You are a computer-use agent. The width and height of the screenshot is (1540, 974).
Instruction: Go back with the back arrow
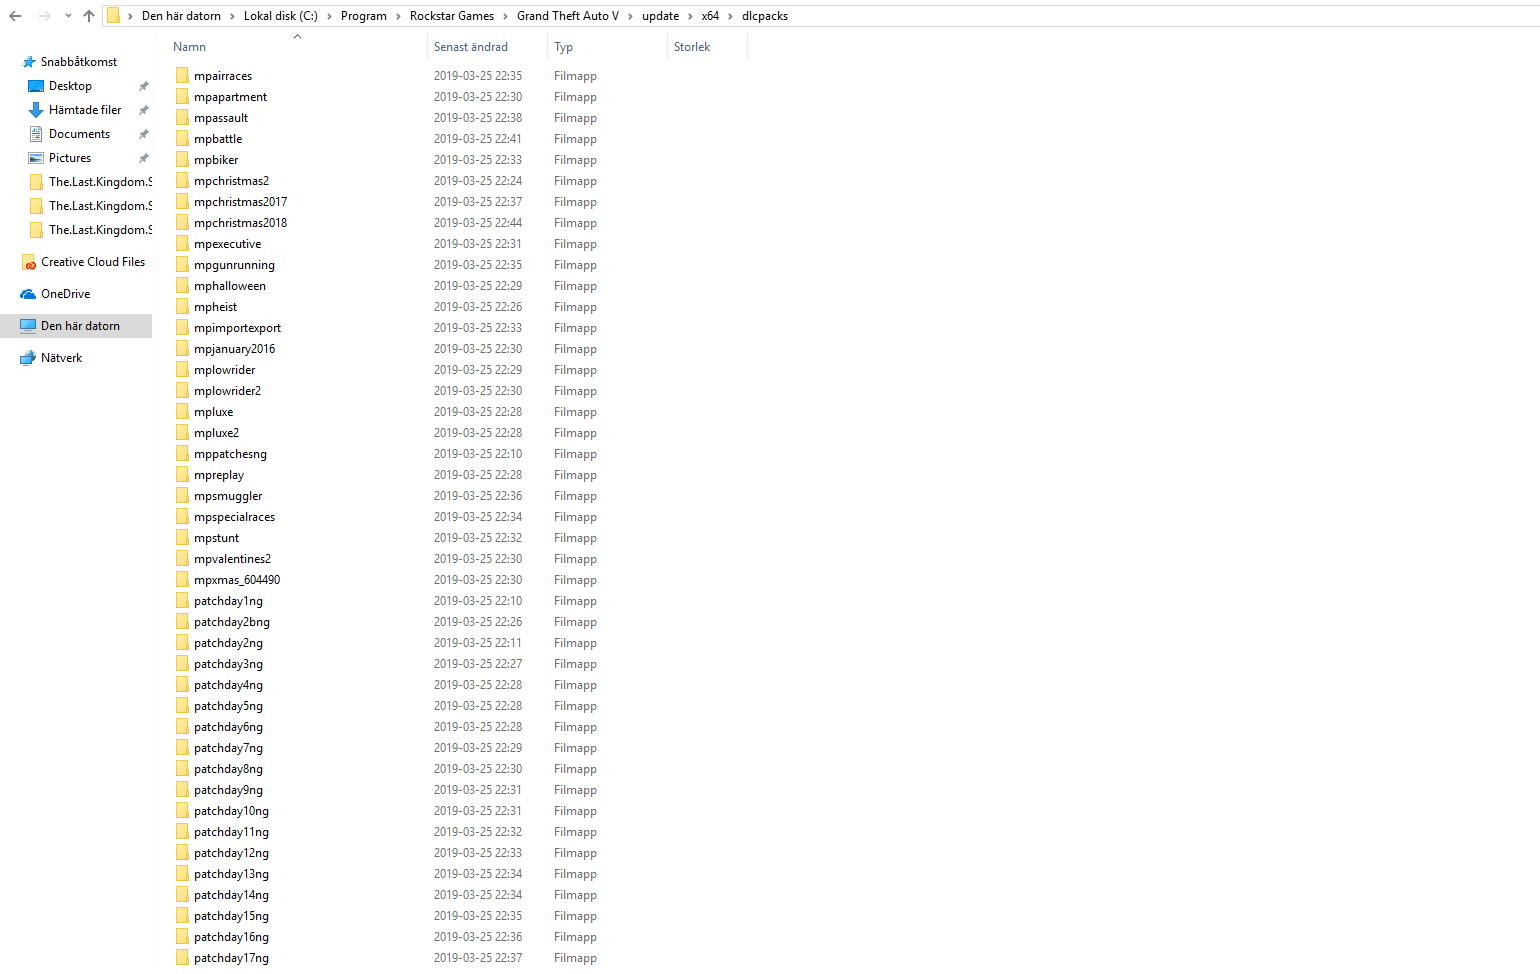coord(15,16)
